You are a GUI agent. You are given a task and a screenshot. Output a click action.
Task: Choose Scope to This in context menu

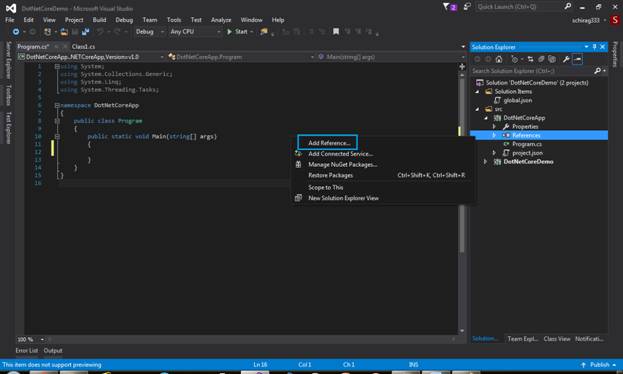(325, 187)
